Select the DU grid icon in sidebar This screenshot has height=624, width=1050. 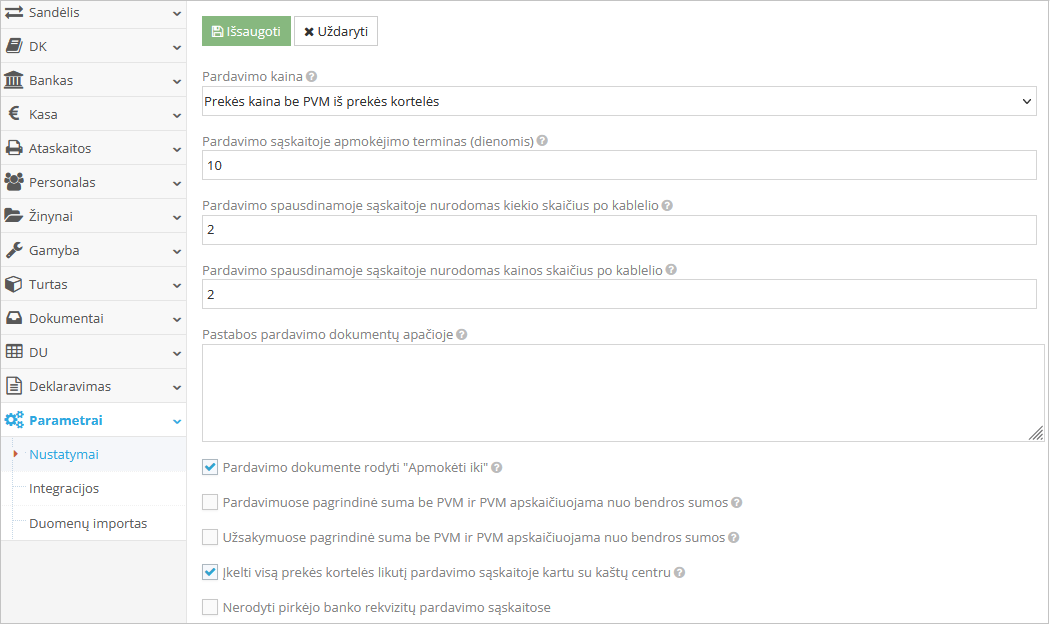[x=17, y=351]
